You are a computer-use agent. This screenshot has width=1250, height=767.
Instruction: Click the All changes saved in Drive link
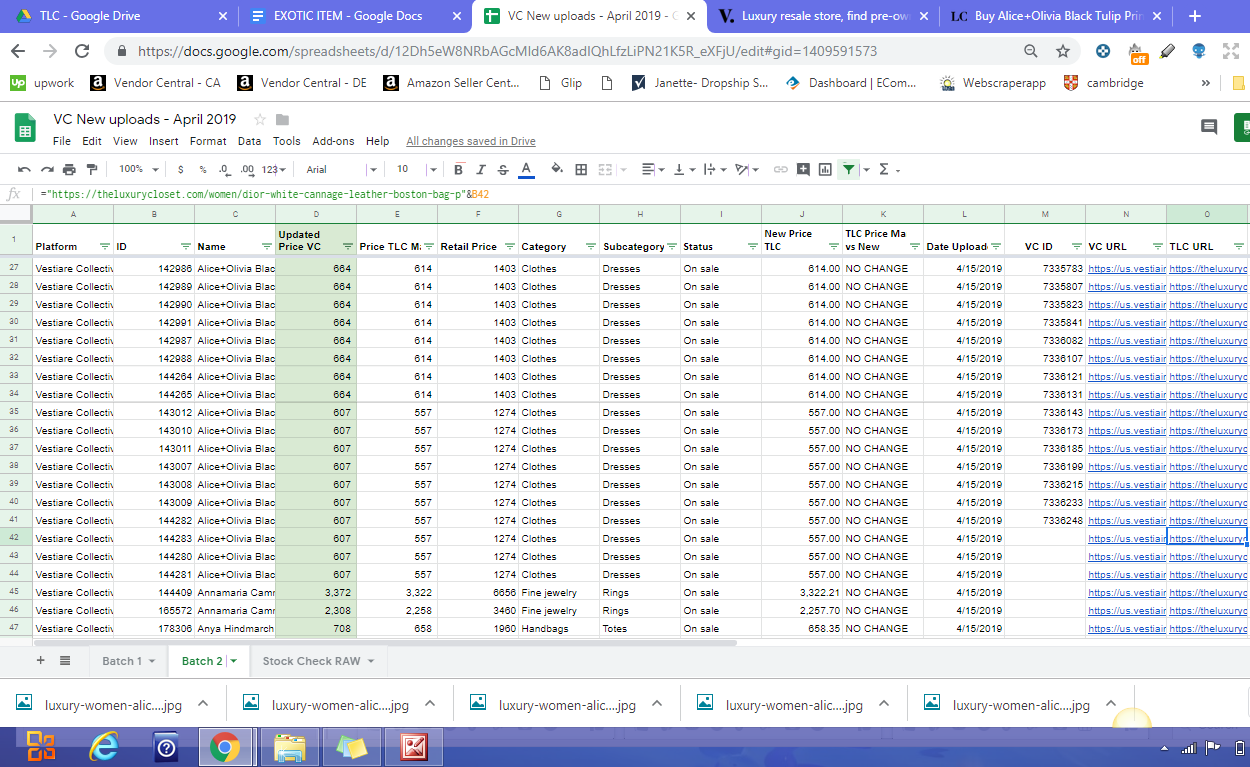click(x=470, y=141)
